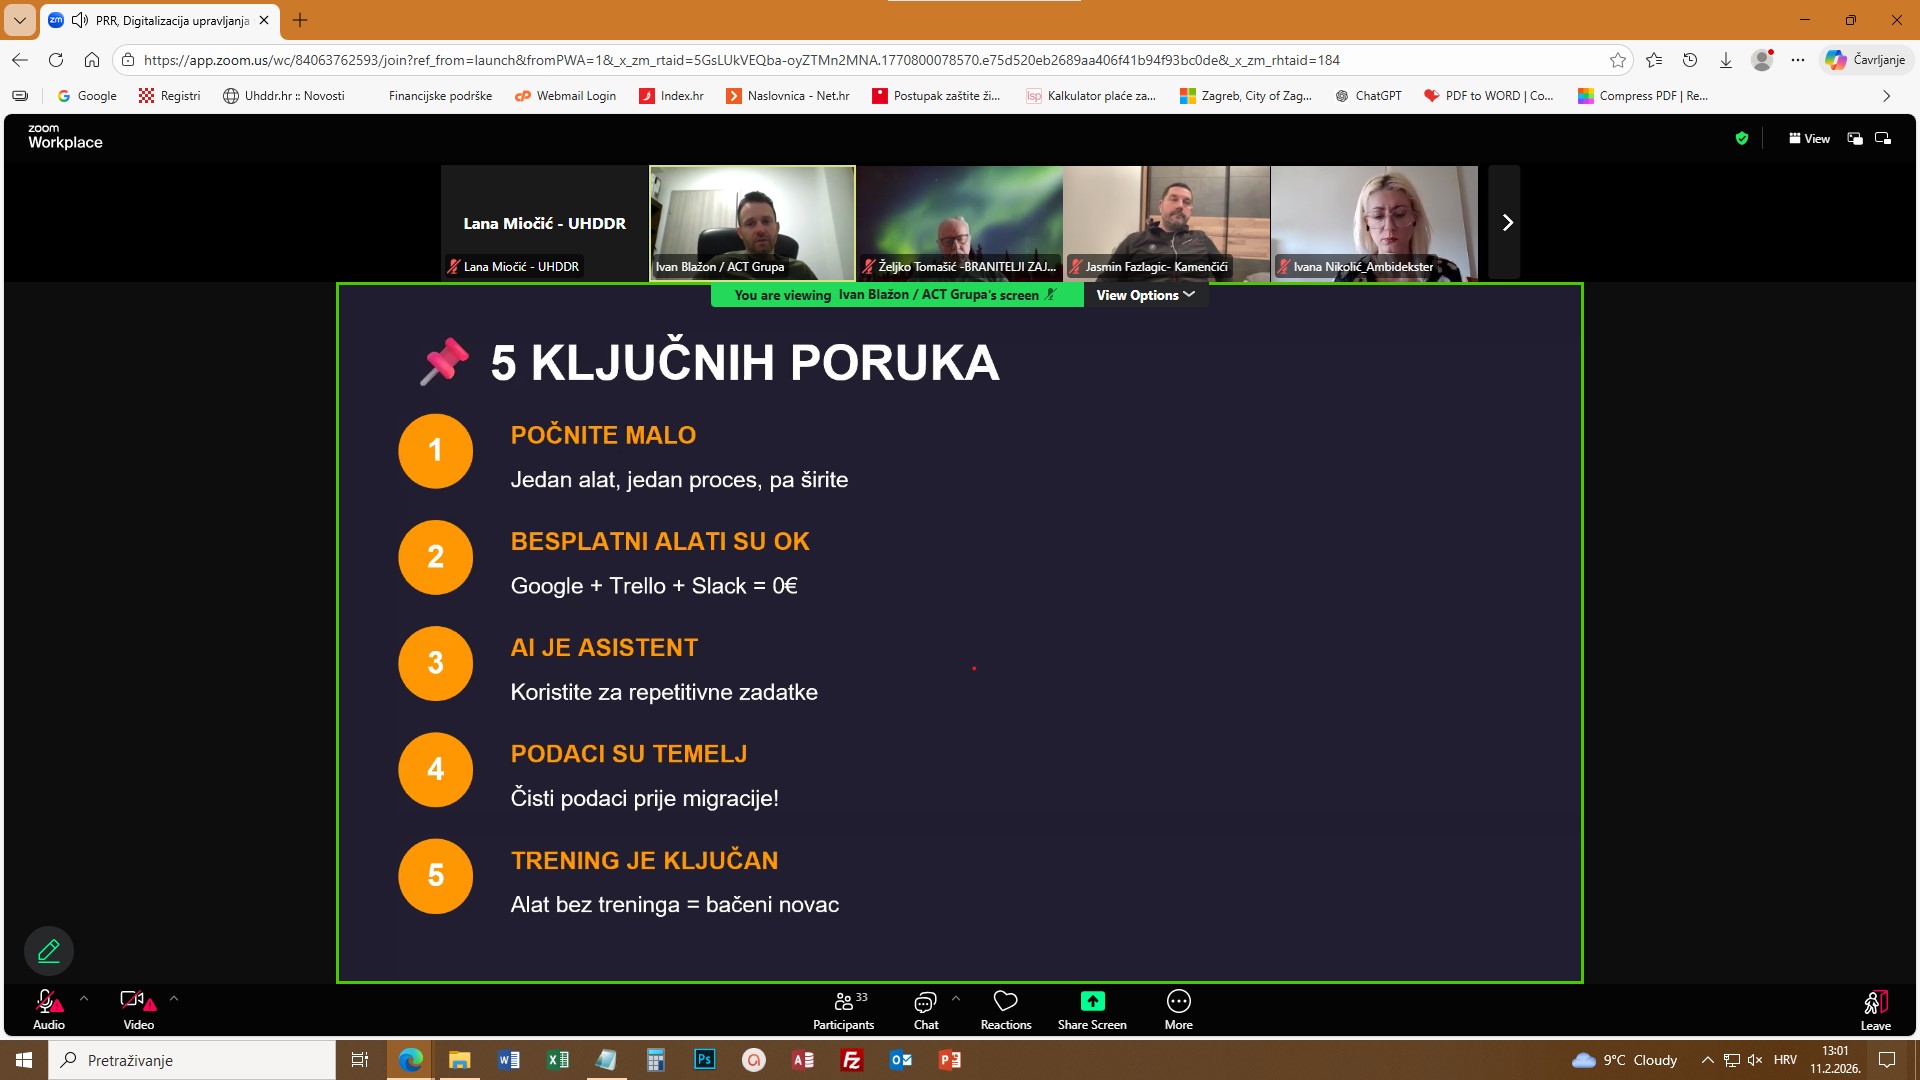
Task: Click the green encryption shield icon
Action: pos(1742,139)
